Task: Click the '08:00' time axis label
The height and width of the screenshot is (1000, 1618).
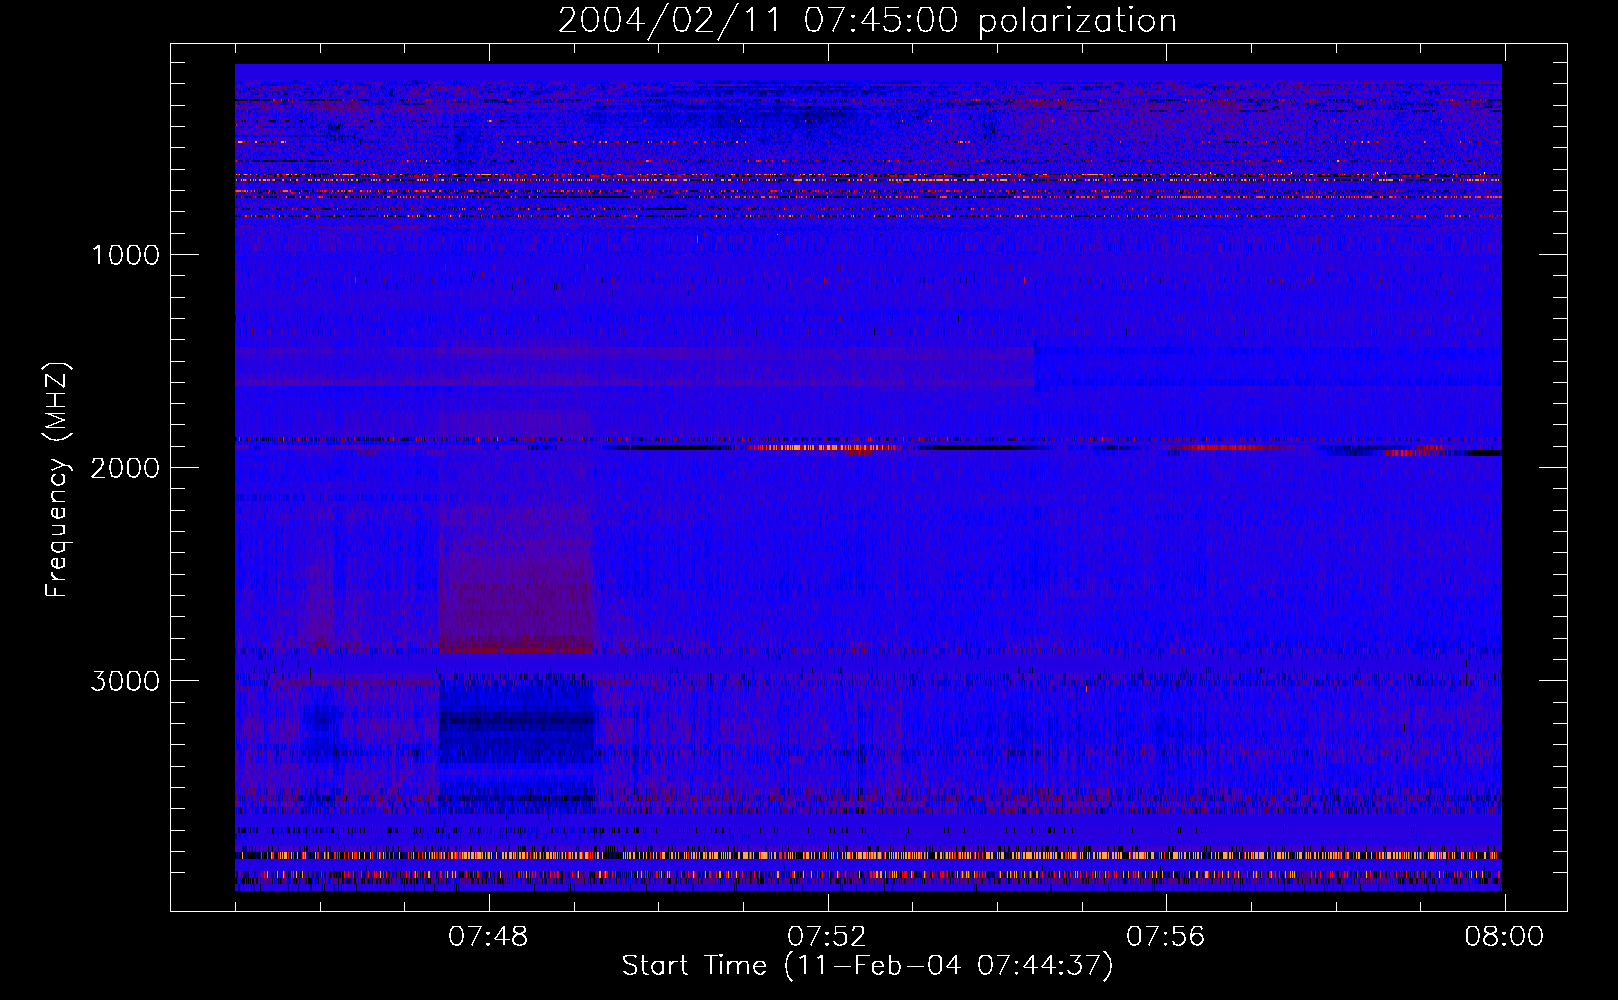Action: pos(1504,937)
